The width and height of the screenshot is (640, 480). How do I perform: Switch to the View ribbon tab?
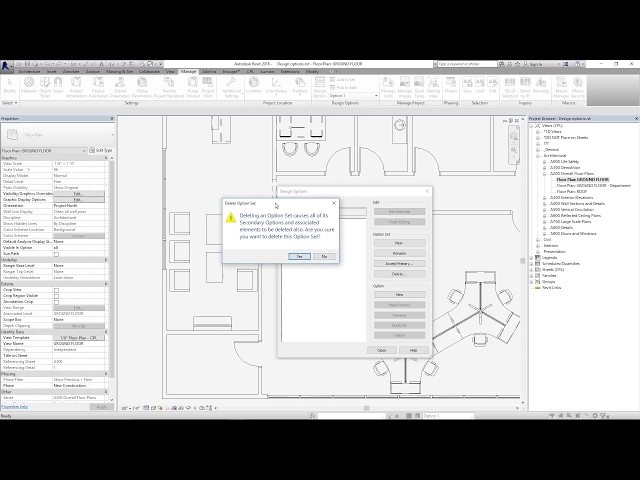pos(170,71)
